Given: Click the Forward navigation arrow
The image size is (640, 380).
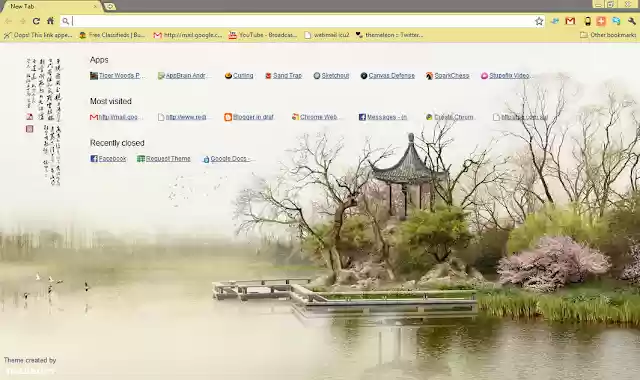Looking at the screenshot, I should (22, 21).
